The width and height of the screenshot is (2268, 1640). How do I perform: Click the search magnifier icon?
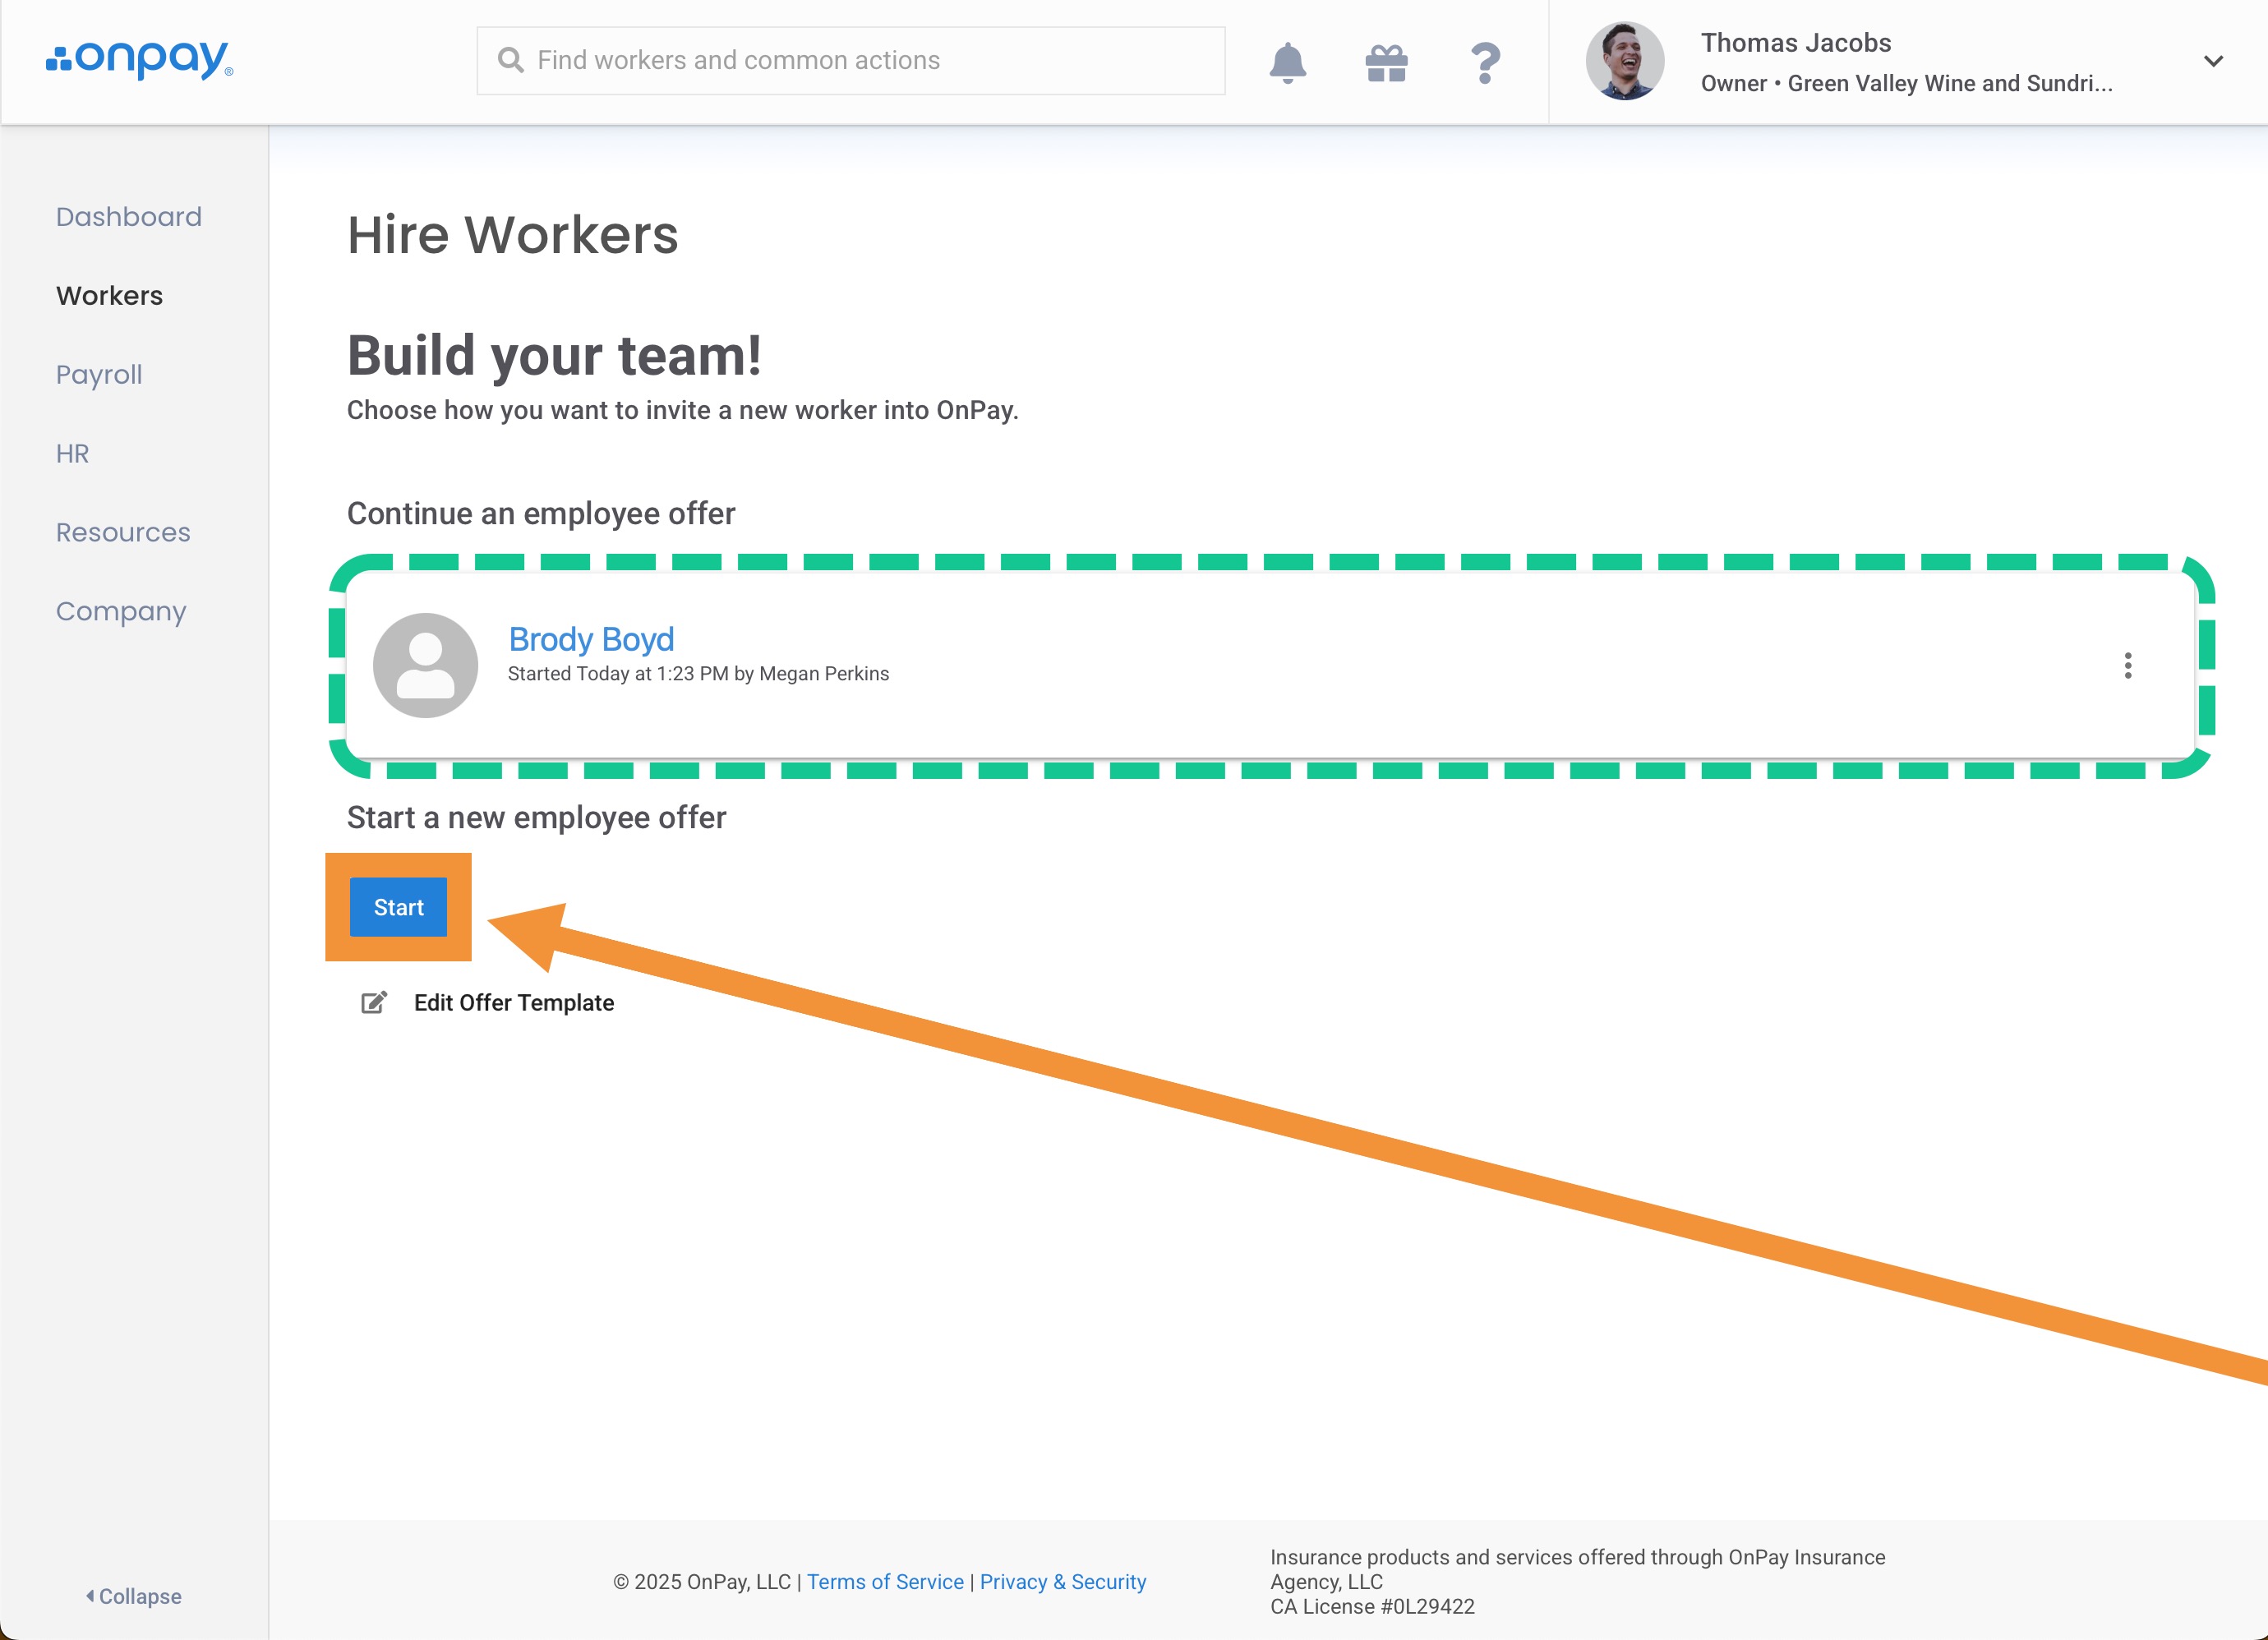[511, 60]
